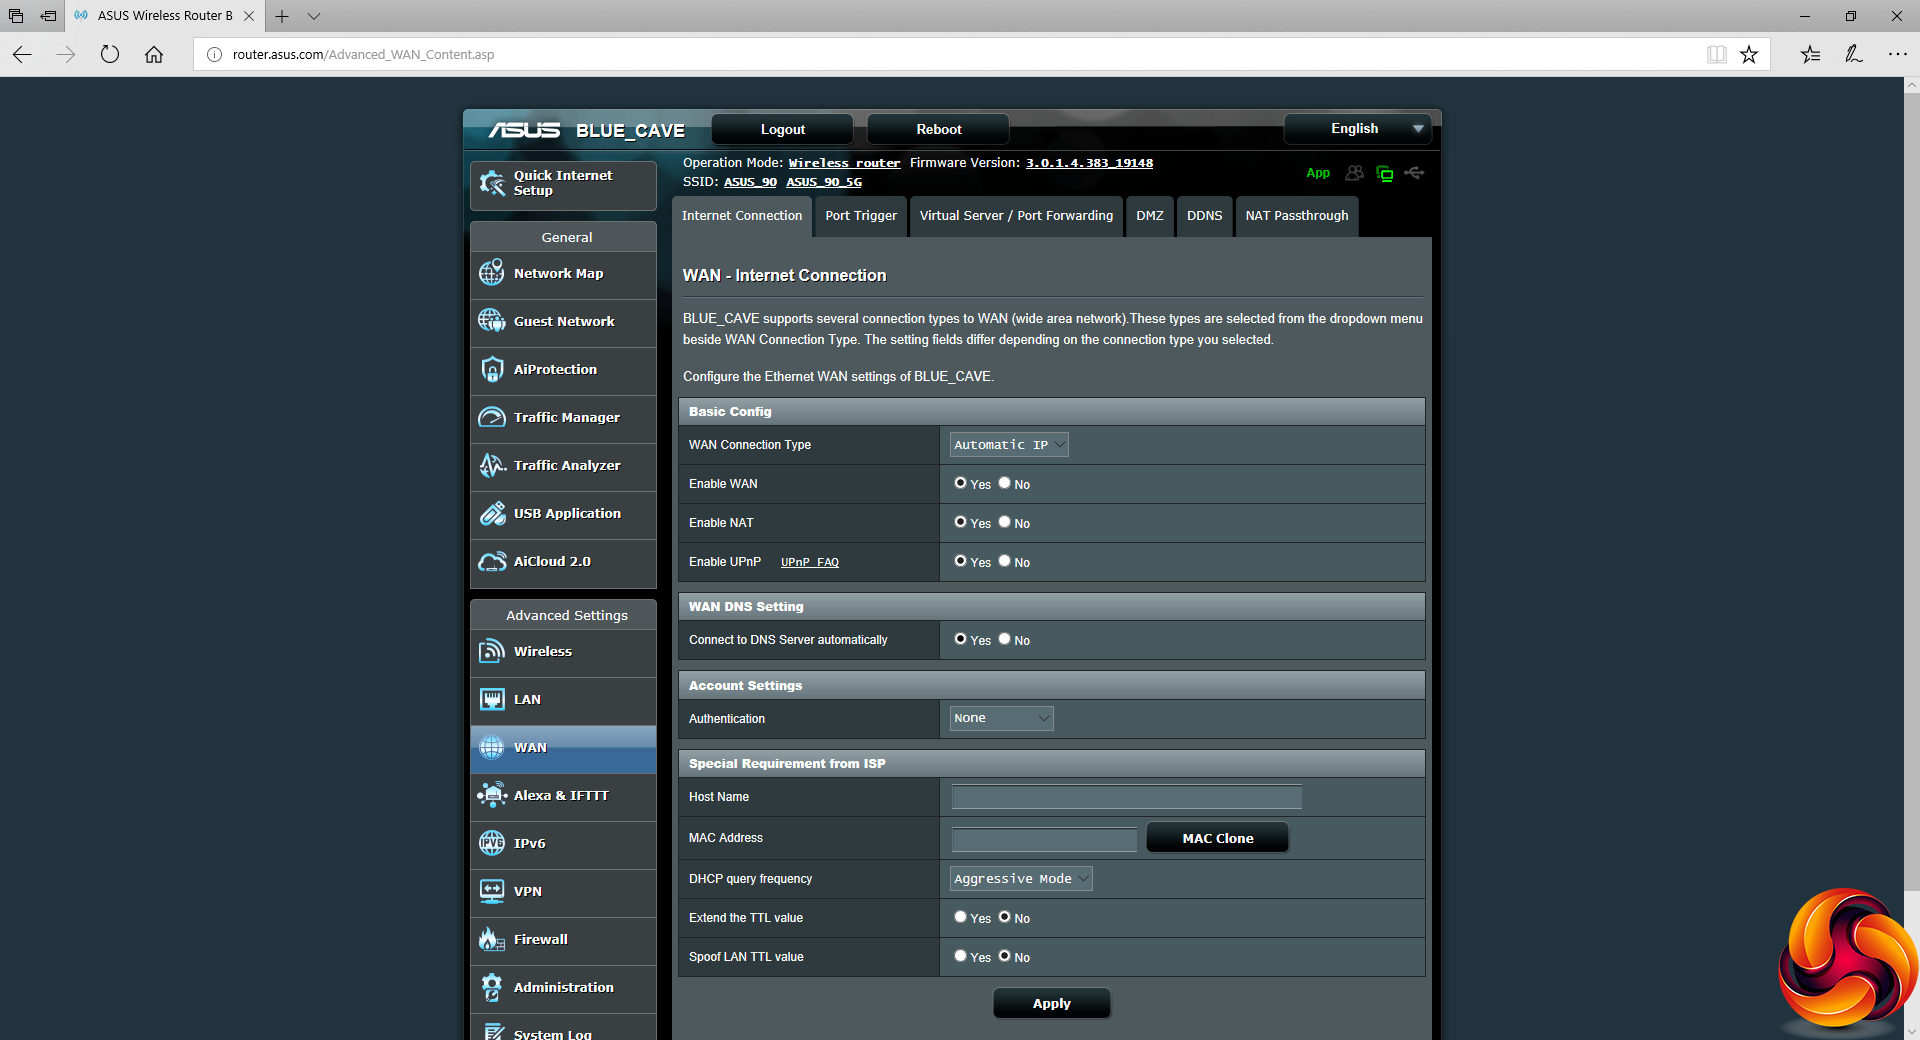Select Yes for Extend the TTL value

[960, 917]
